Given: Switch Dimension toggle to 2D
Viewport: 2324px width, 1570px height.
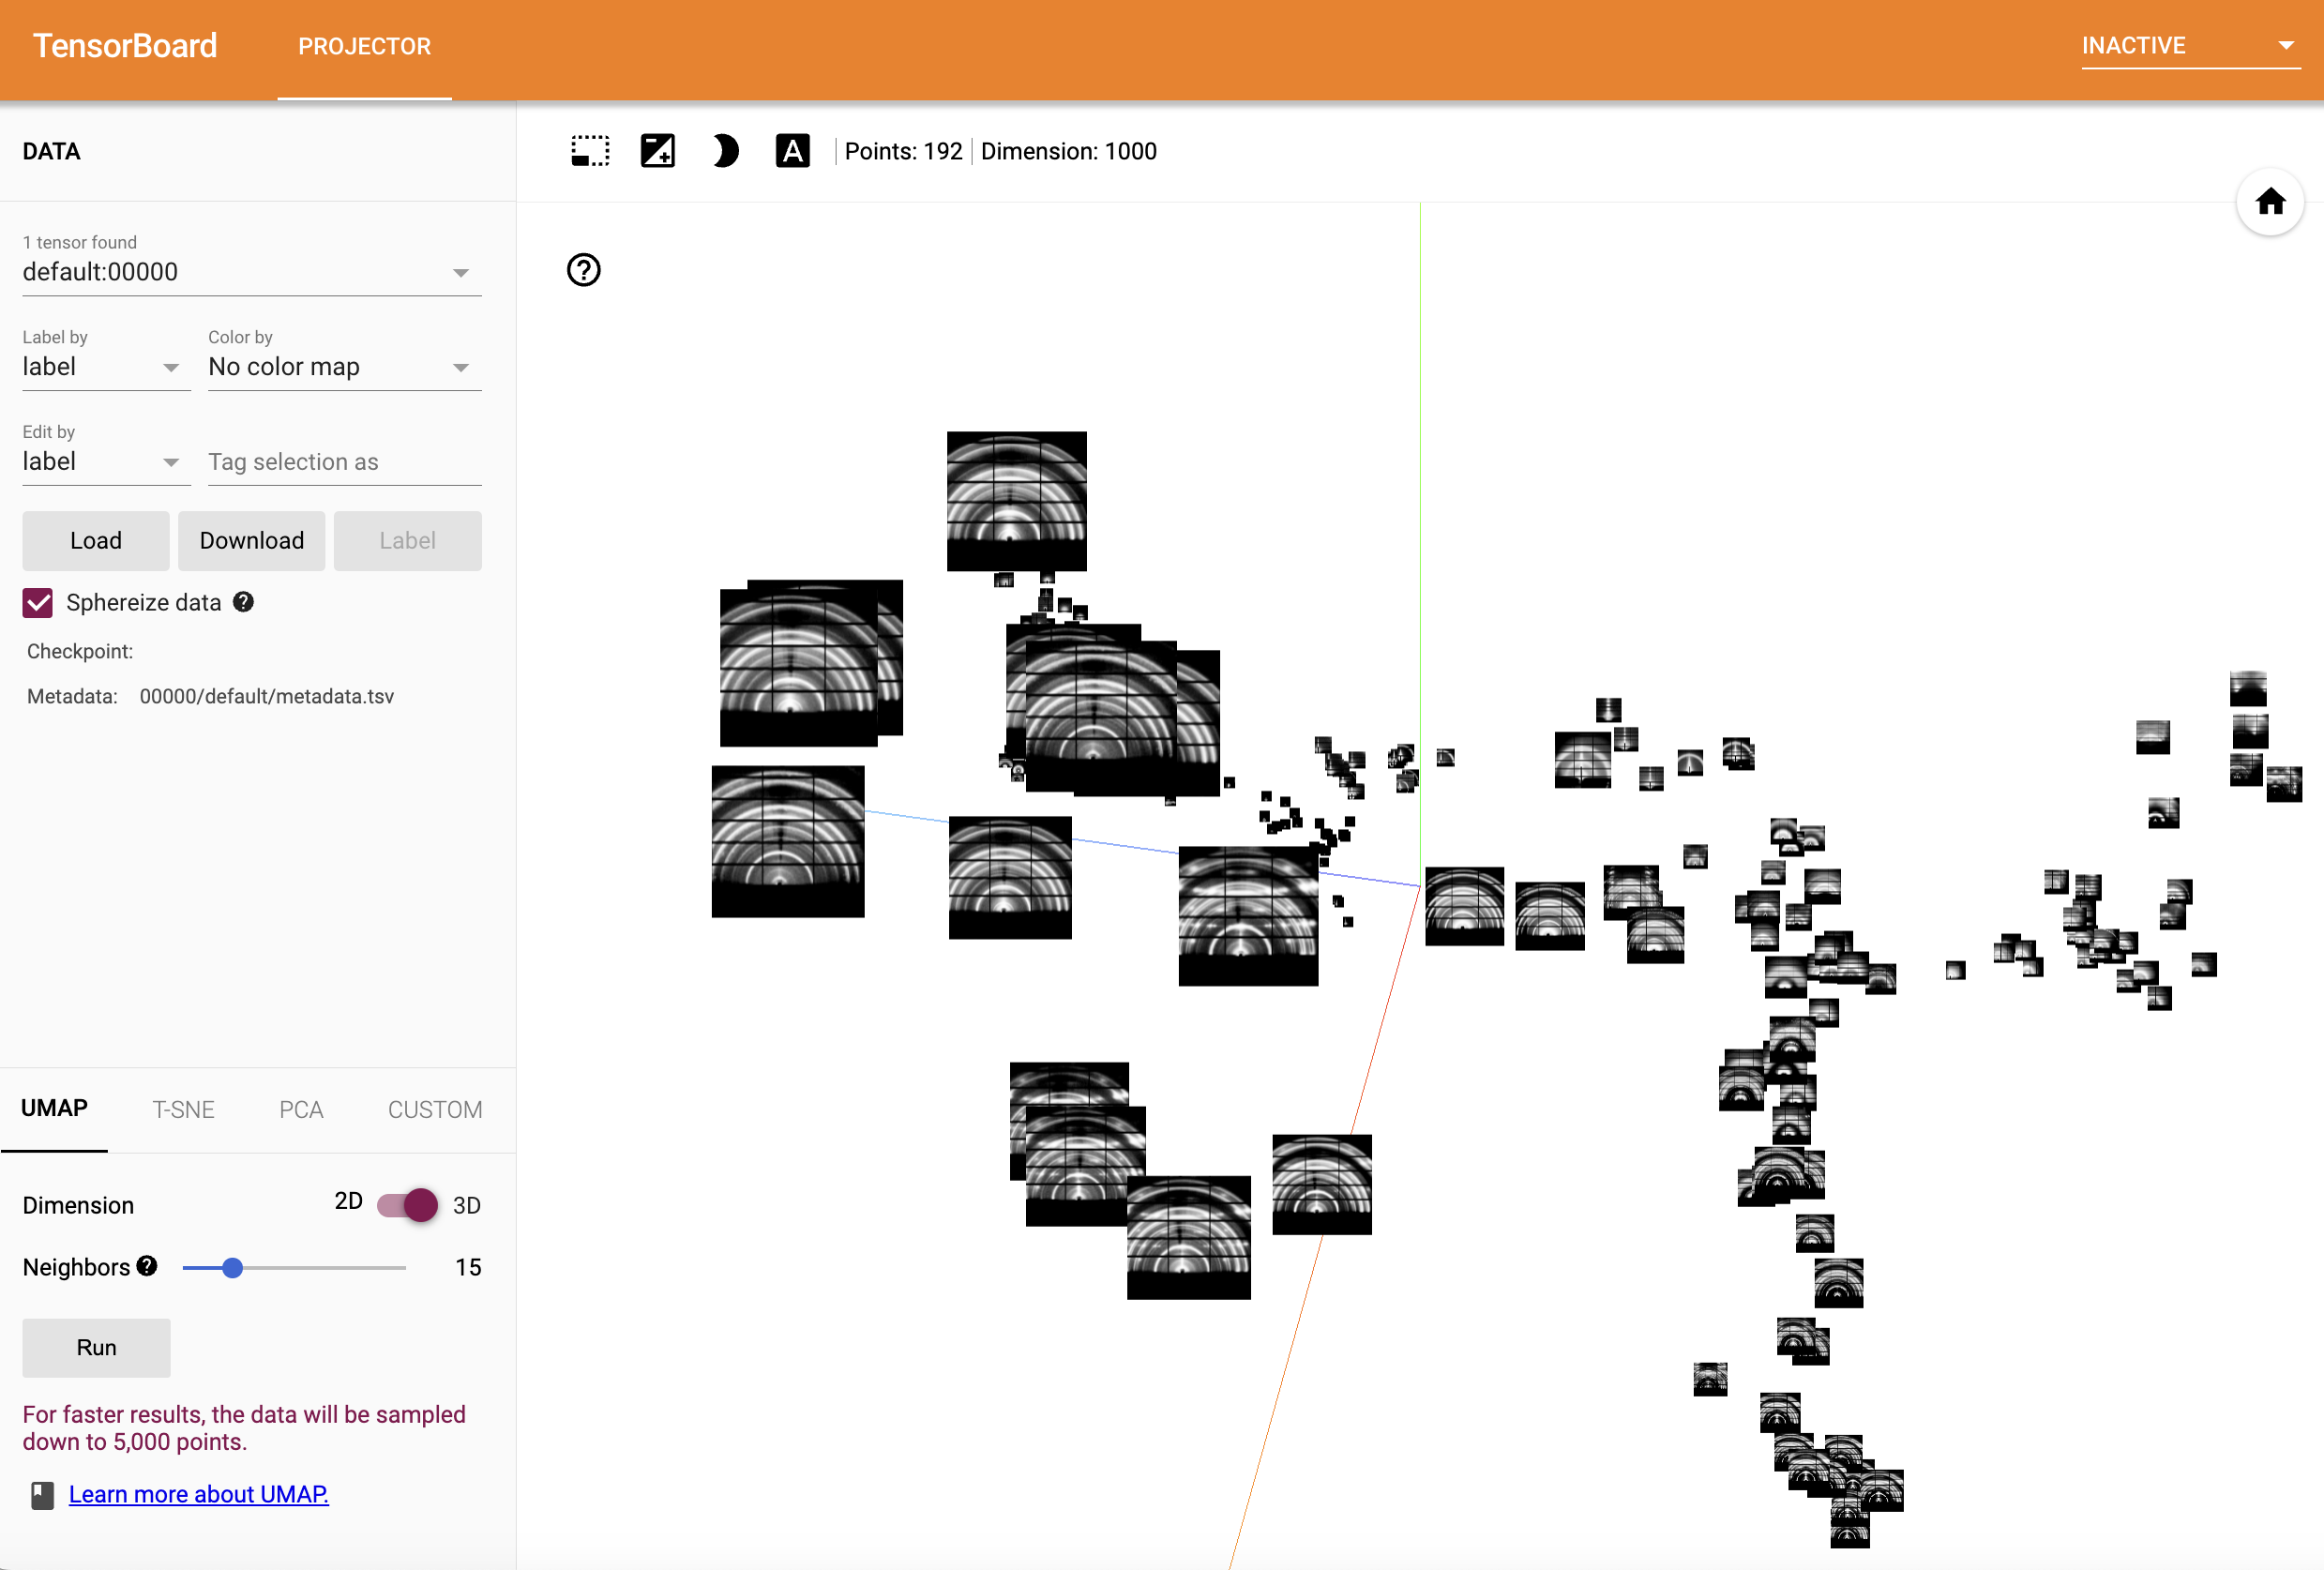Looking at the screenshot, I should (407, 1204).
